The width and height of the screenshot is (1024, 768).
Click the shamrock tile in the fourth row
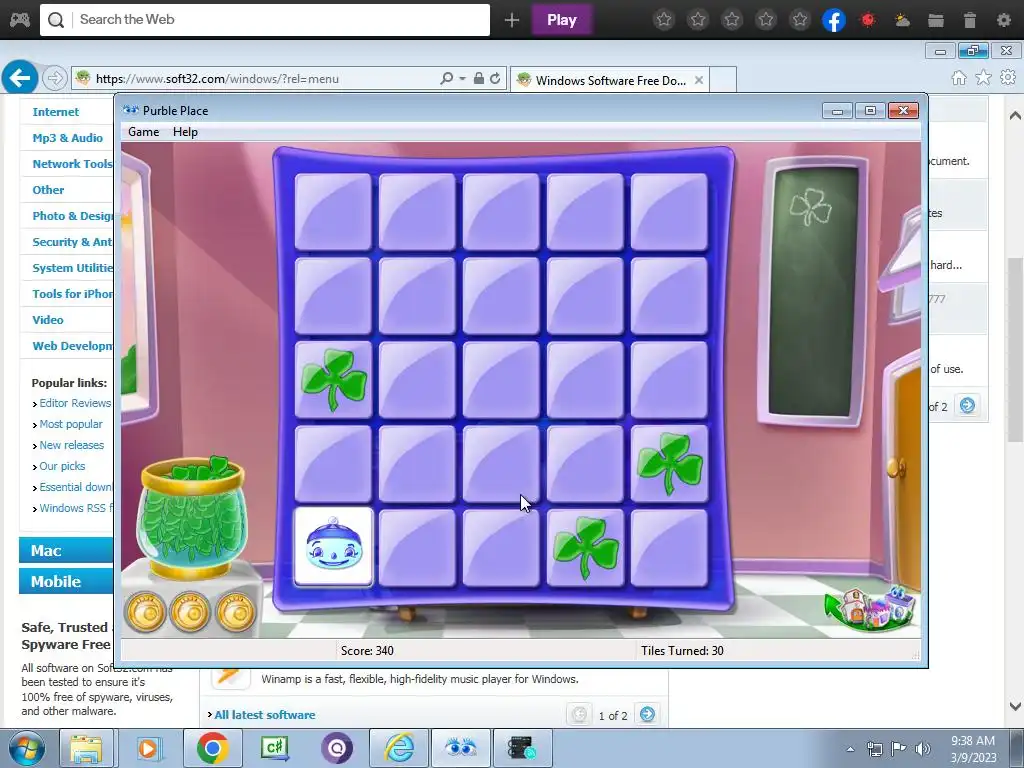click(669, 464)
